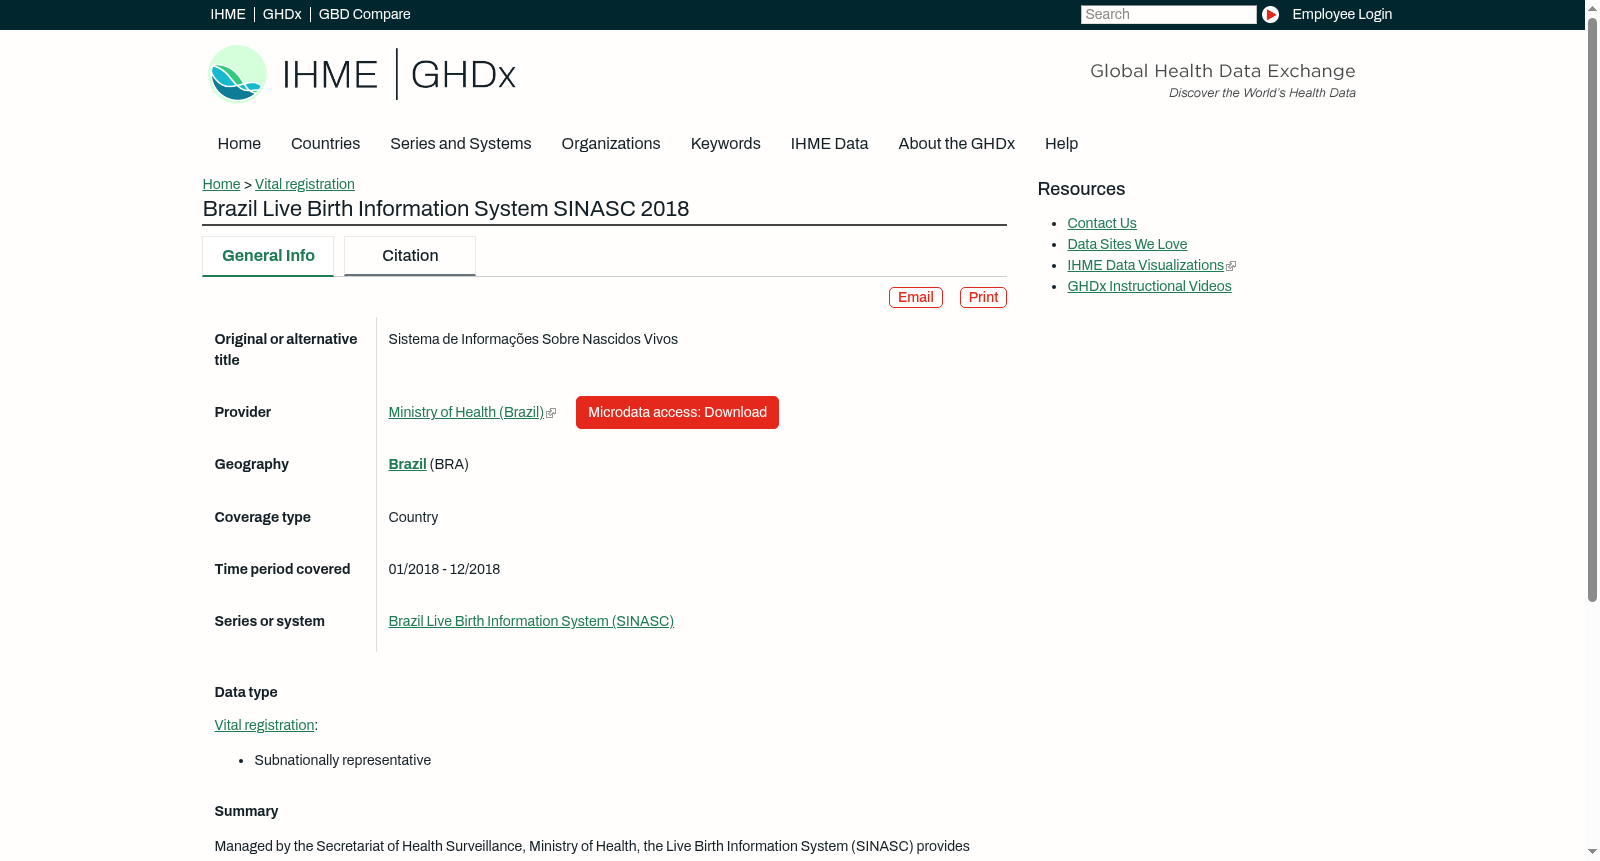Image resolution: width=1600 pixels, height=861 pixels.
Task: Click Microdata access: Download button
Action: 677,412
